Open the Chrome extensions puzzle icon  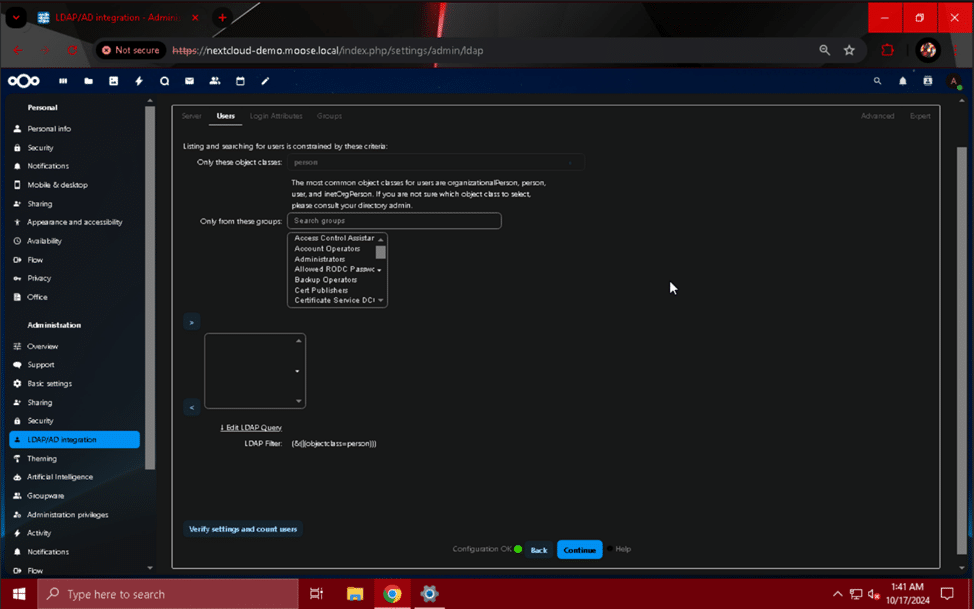click(888, 50)
